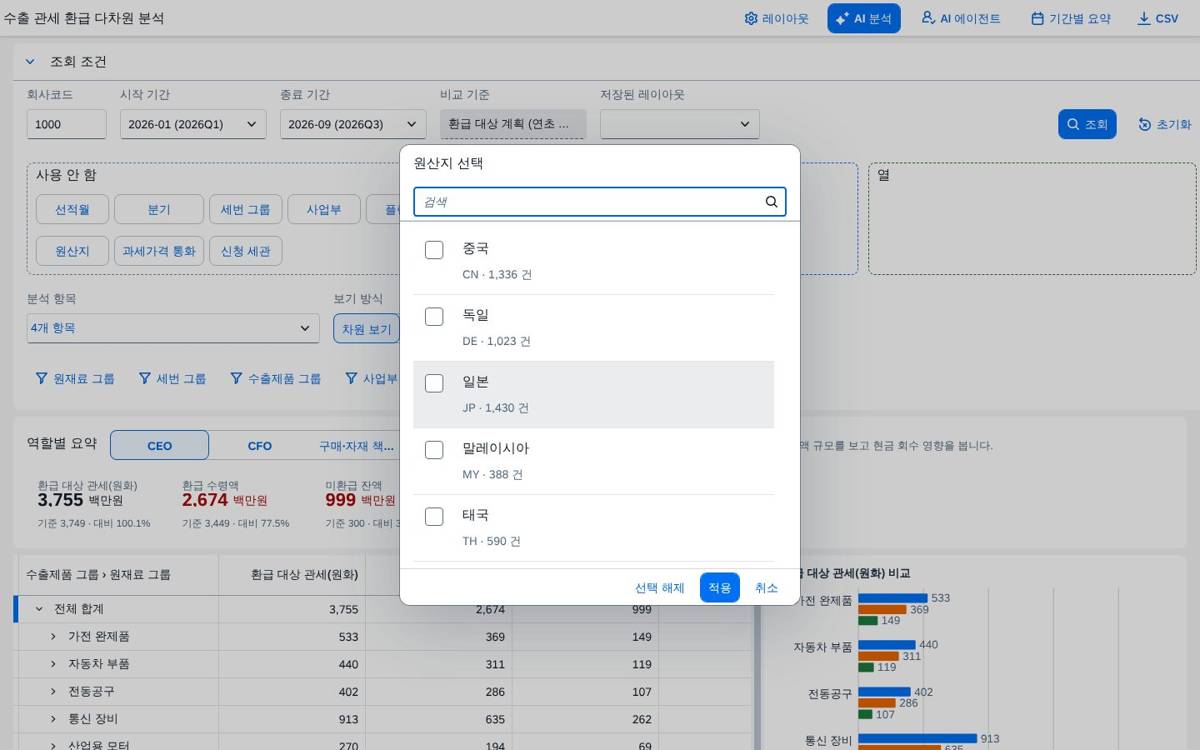
Task: Click the 세번 그룹 dimension chip
Action: pyautogui.click(x=245, y=210)
